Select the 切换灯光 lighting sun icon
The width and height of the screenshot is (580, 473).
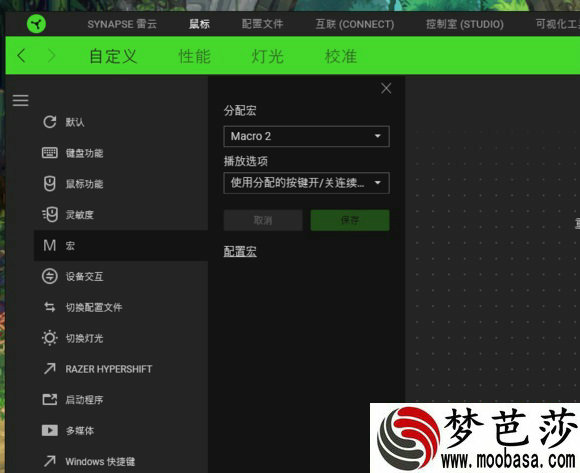click(x=50, y=338)
